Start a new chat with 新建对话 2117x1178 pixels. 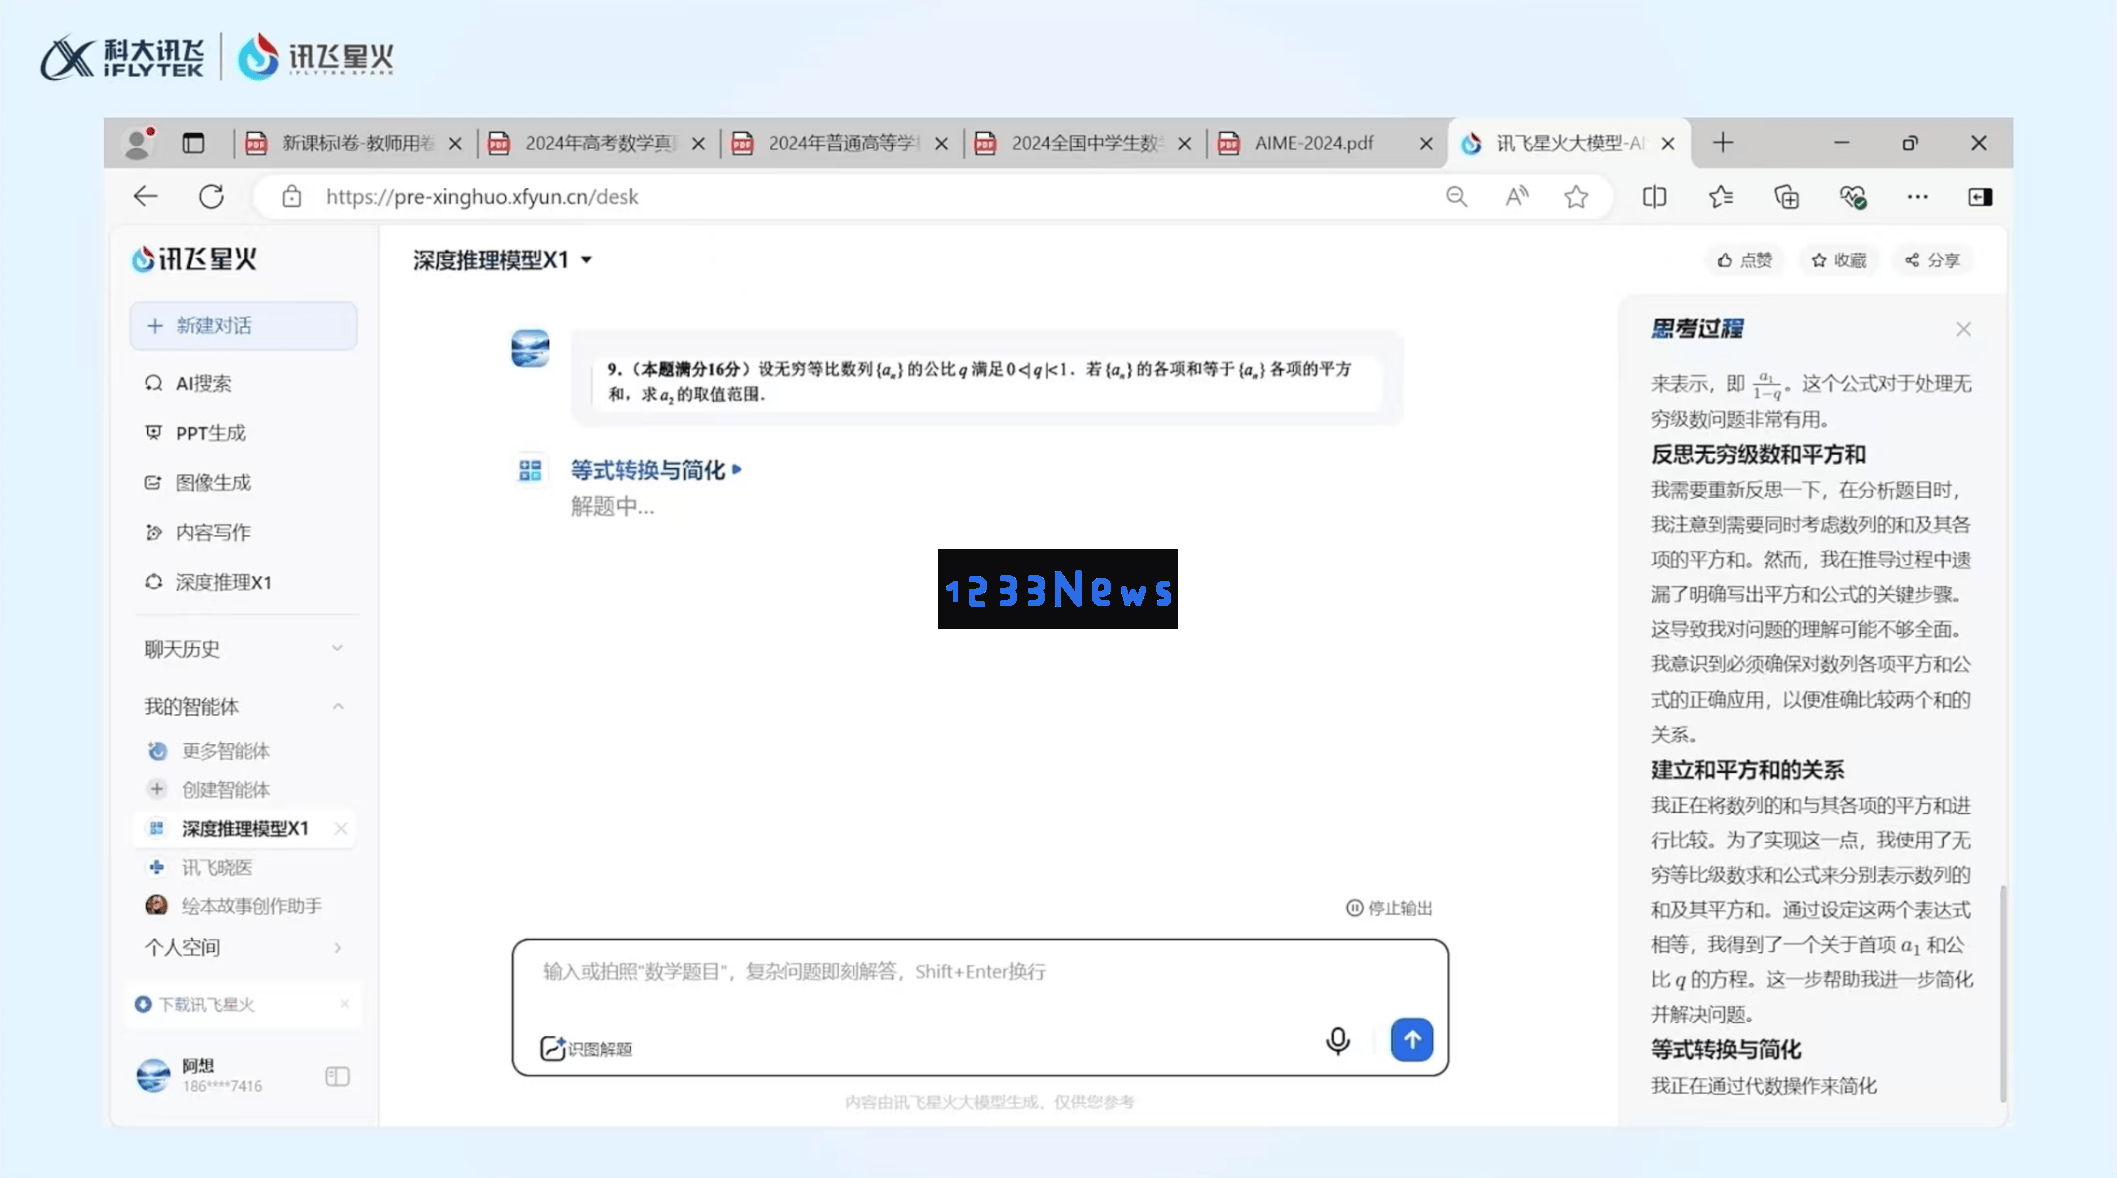(243, 326)
